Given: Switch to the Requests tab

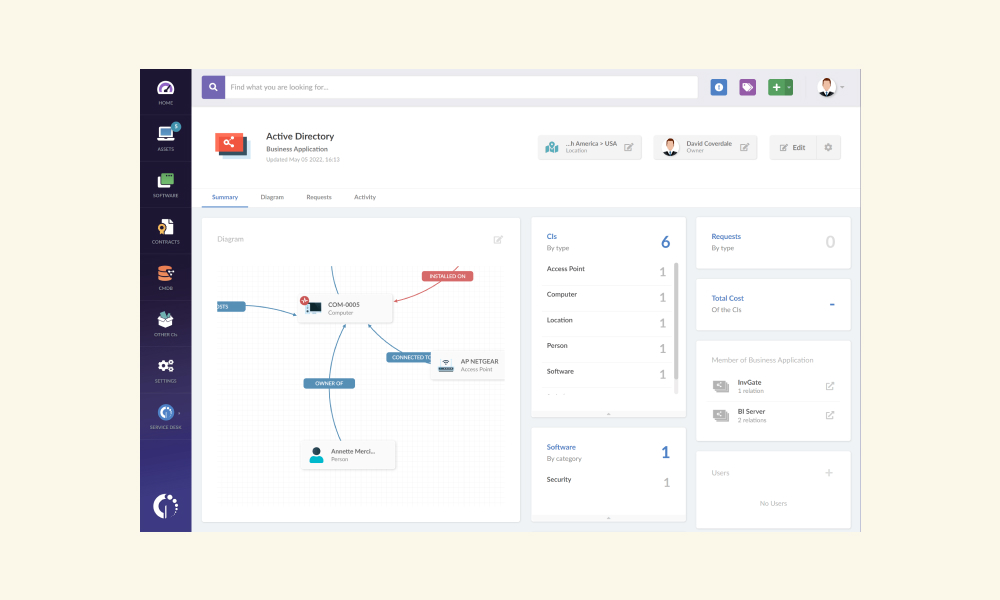Looking at the screenshot, I should coord(319,197).
